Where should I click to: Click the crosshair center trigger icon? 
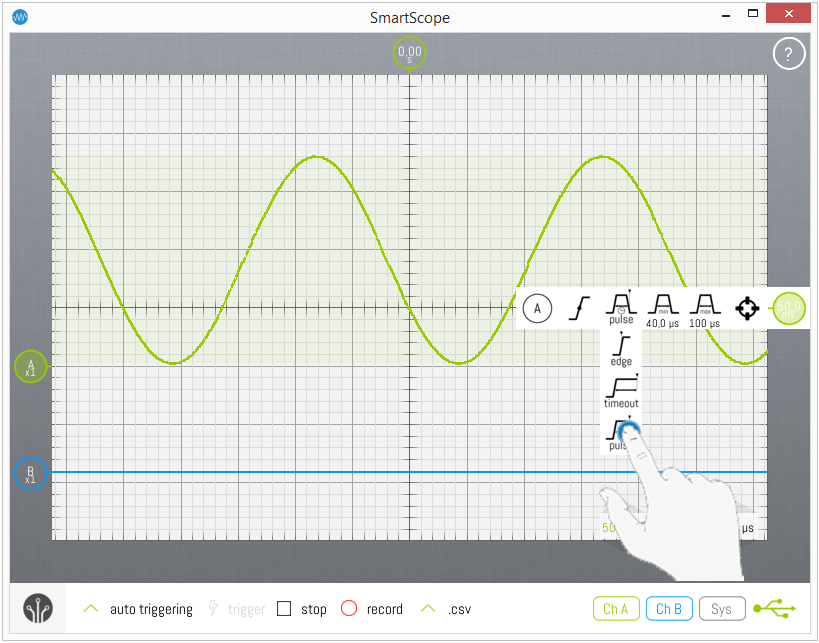pos(747,308)
